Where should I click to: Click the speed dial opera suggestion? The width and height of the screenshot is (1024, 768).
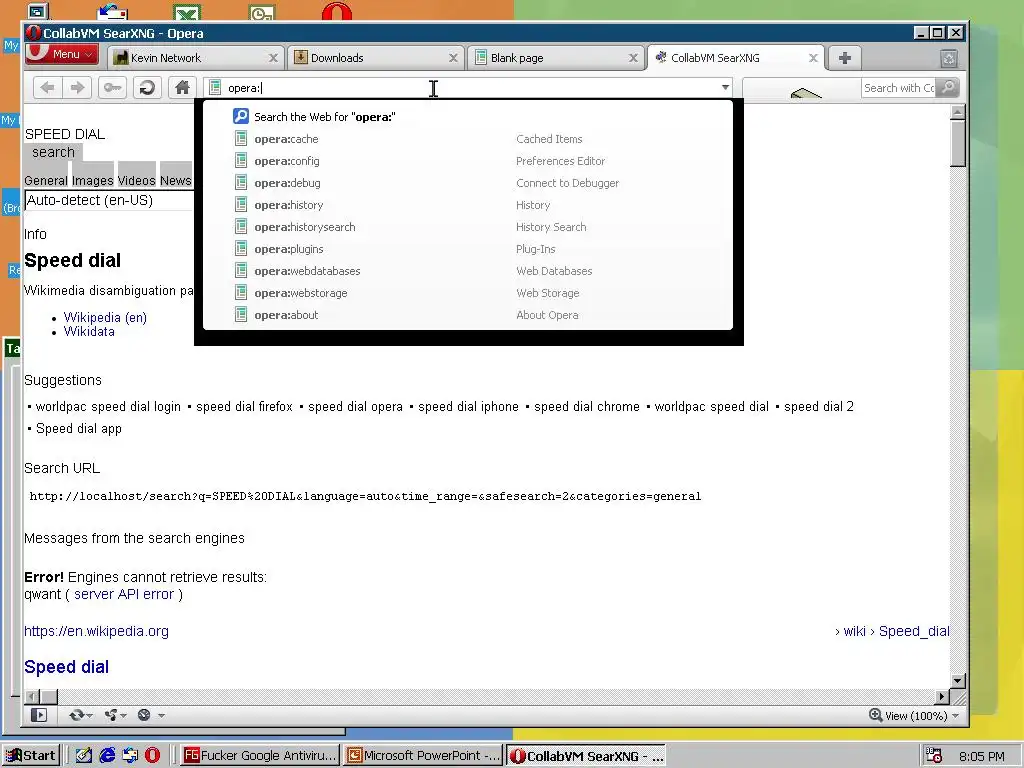[355, 407]
